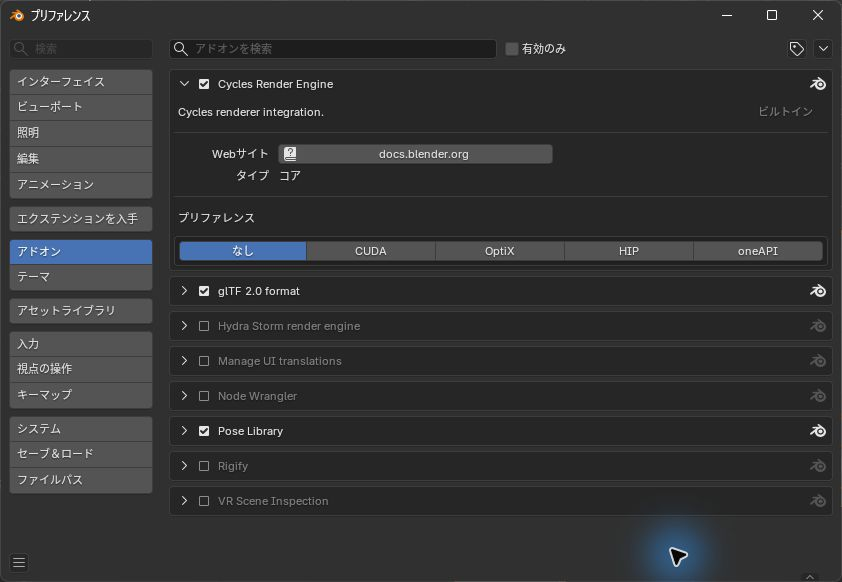
Task: Click the ビルトイン label
Action: tap(786, 112)
